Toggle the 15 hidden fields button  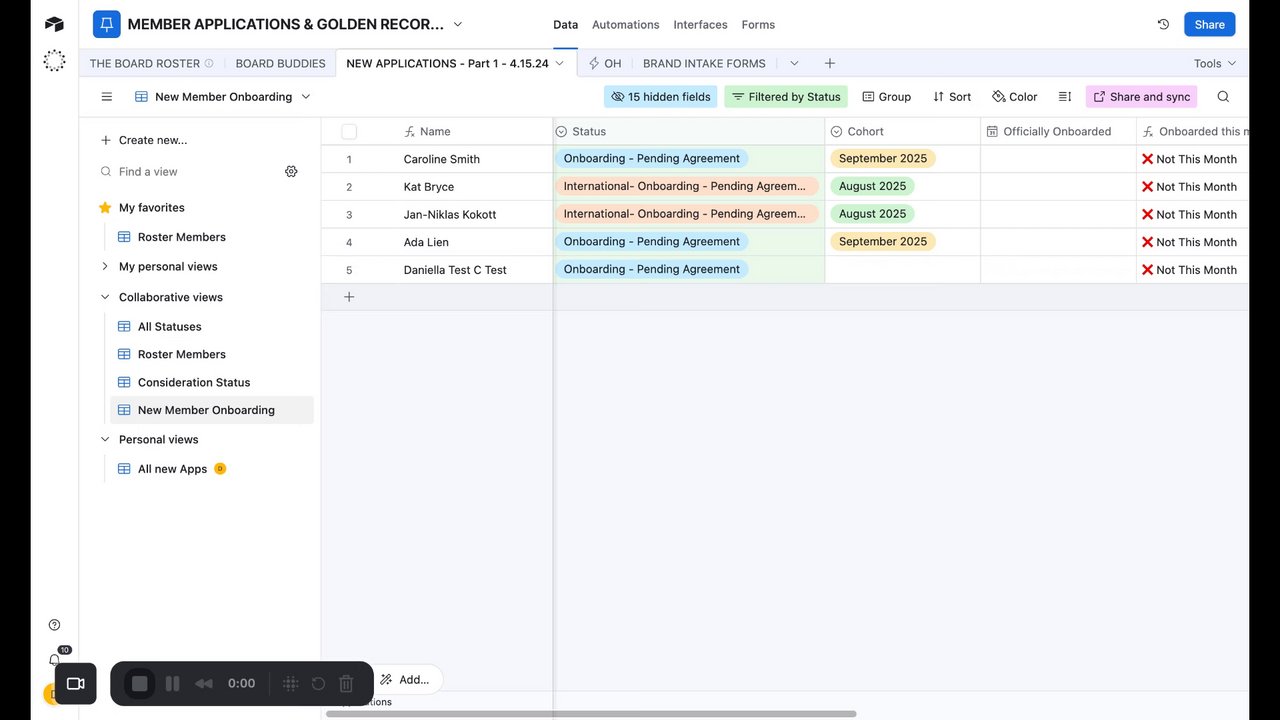pos(661,97)
